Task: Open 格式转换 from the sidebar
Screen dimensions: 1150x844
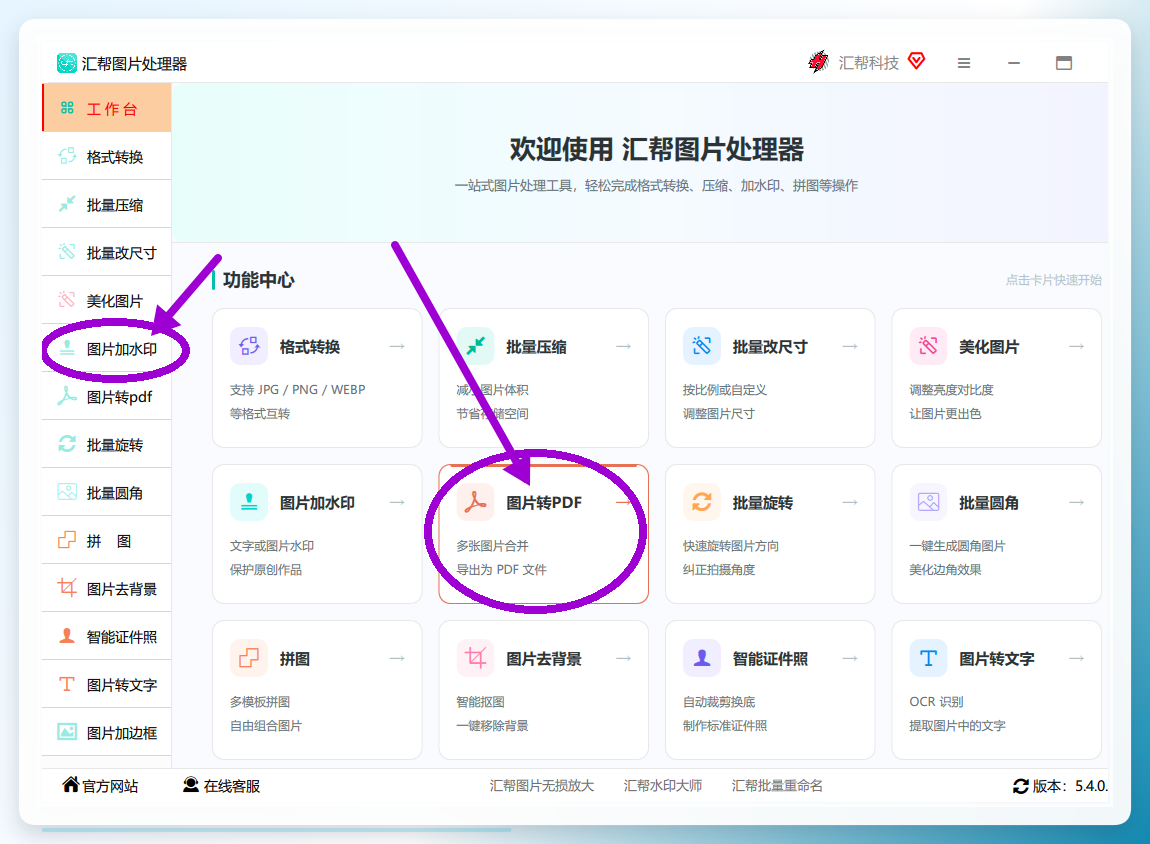Action: coord(107,156)
